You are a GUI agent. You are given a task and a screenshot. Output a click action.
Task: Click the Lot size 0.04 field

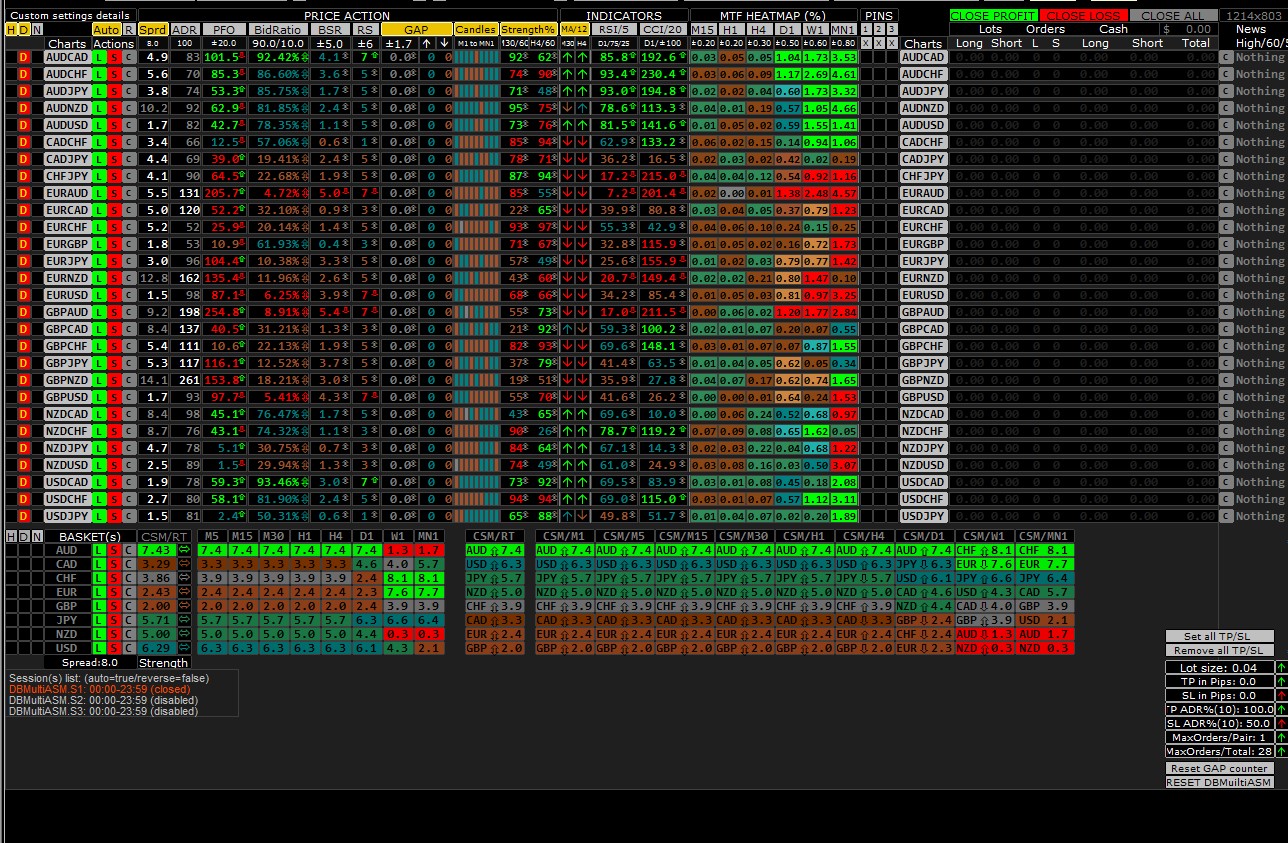pos(1220,667)
